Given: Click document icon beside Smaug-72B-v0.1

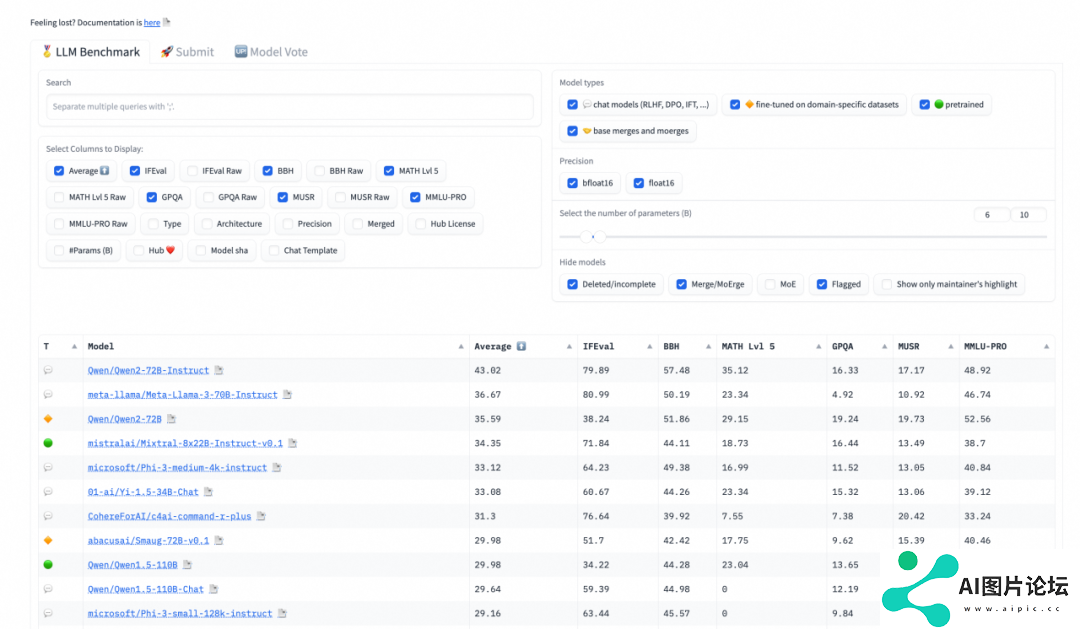Looking at the screenshot, I should (219, 541).
